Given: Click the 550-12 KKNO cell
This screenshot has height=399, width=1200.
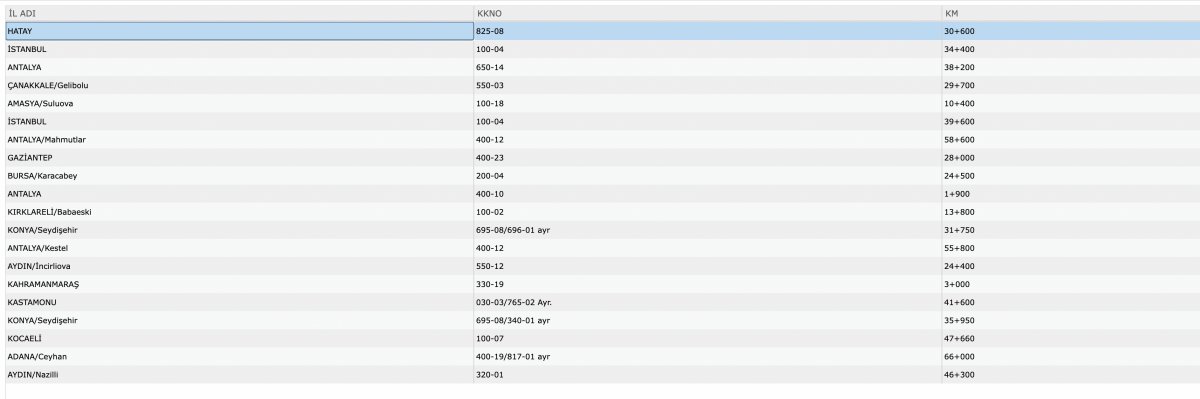Looking at the screenshot, I should (707, 266).
